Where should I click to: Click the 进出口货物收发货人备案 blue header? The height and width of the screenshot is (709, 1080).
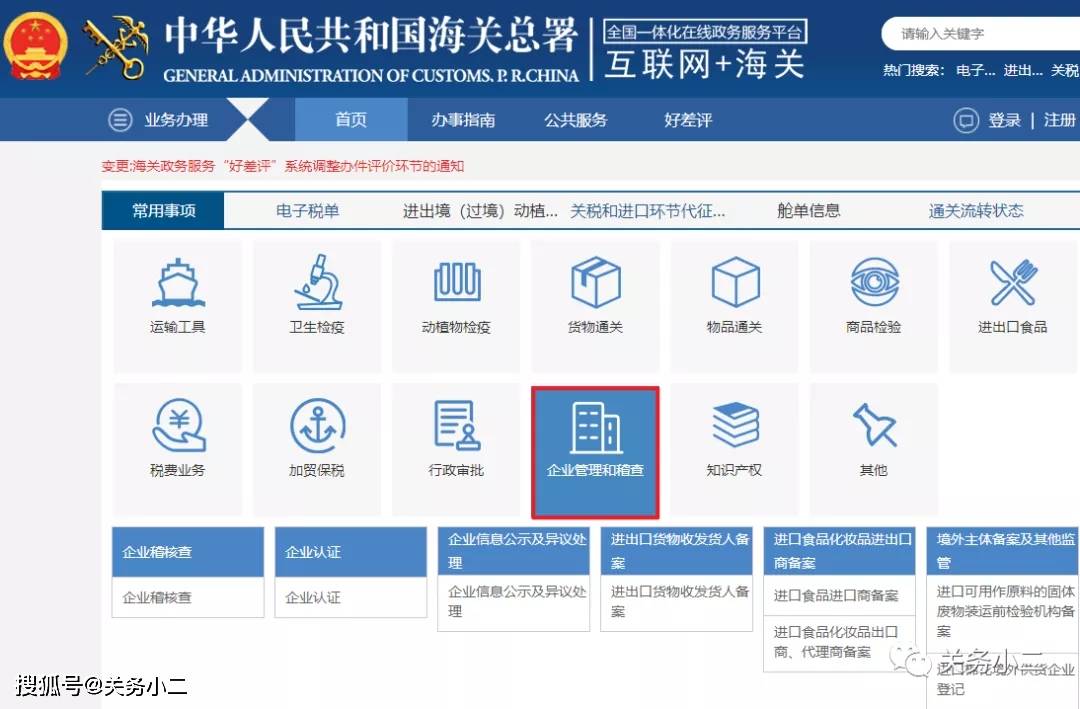[676, 551]
